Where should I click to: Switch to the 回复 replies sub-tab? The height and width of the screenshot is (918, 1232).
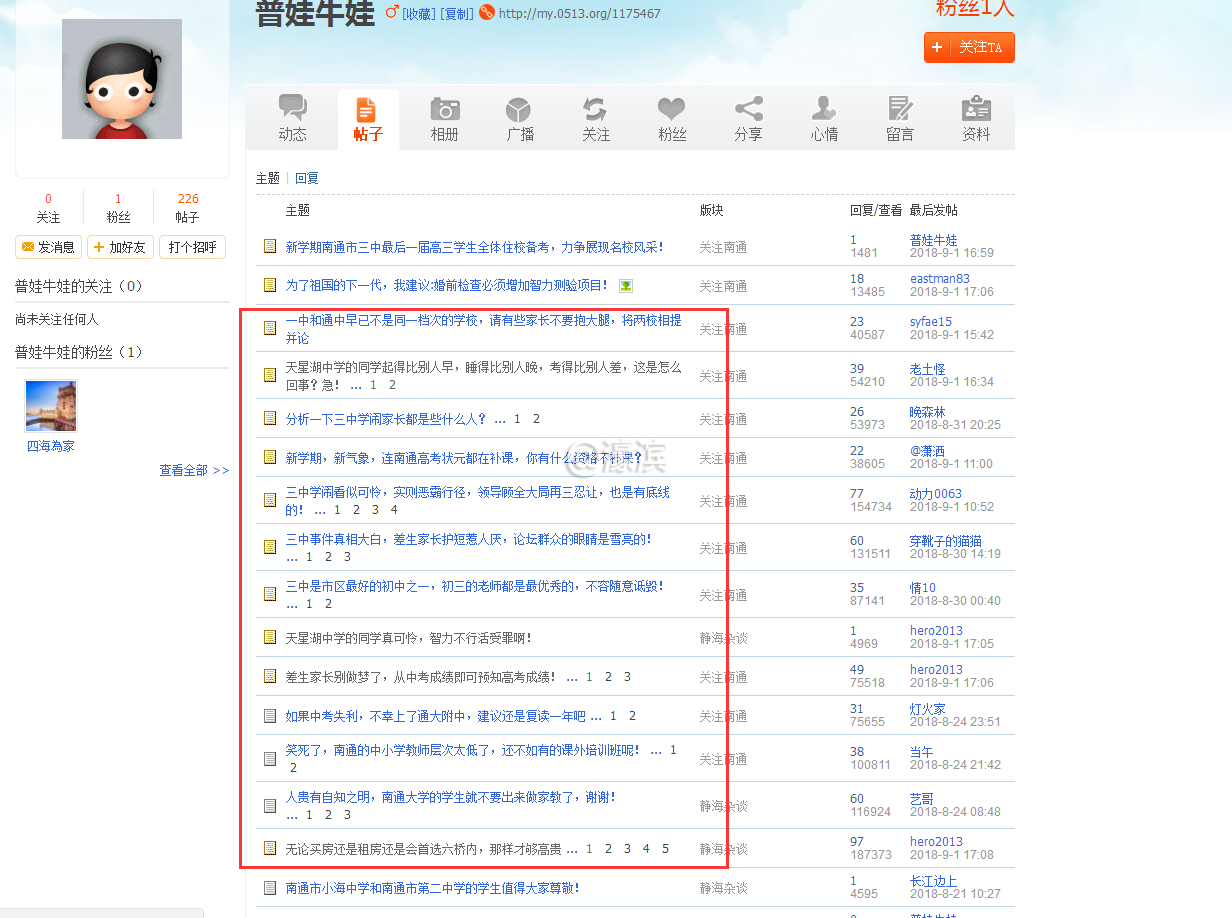click(x=307, y=178)
